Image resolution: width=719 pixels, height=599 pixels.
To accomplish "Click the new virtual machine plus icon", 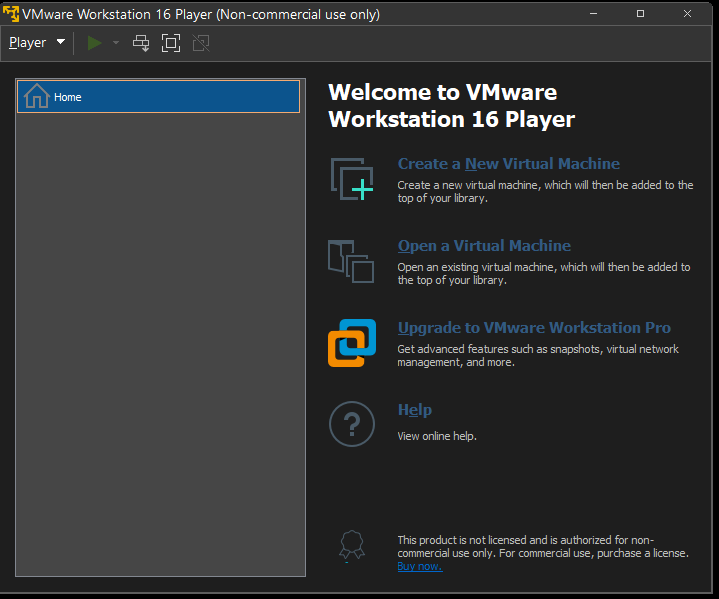I will (352, 179).
